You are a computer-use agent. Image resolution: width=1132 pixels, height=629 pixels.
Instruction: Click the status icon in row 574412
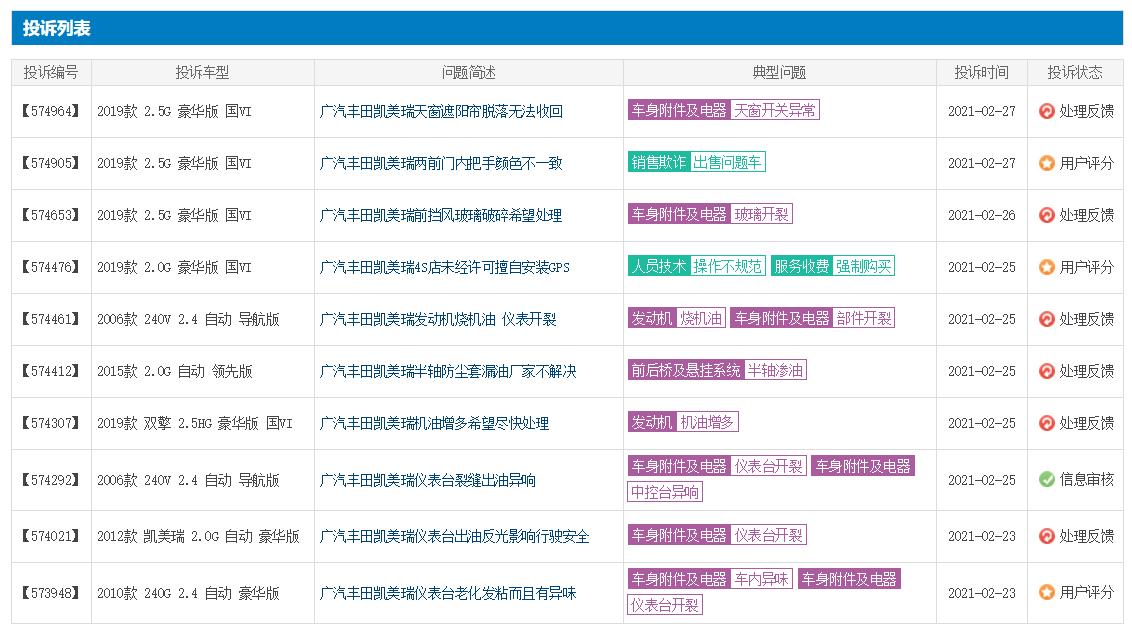(x=1046, y=371)
